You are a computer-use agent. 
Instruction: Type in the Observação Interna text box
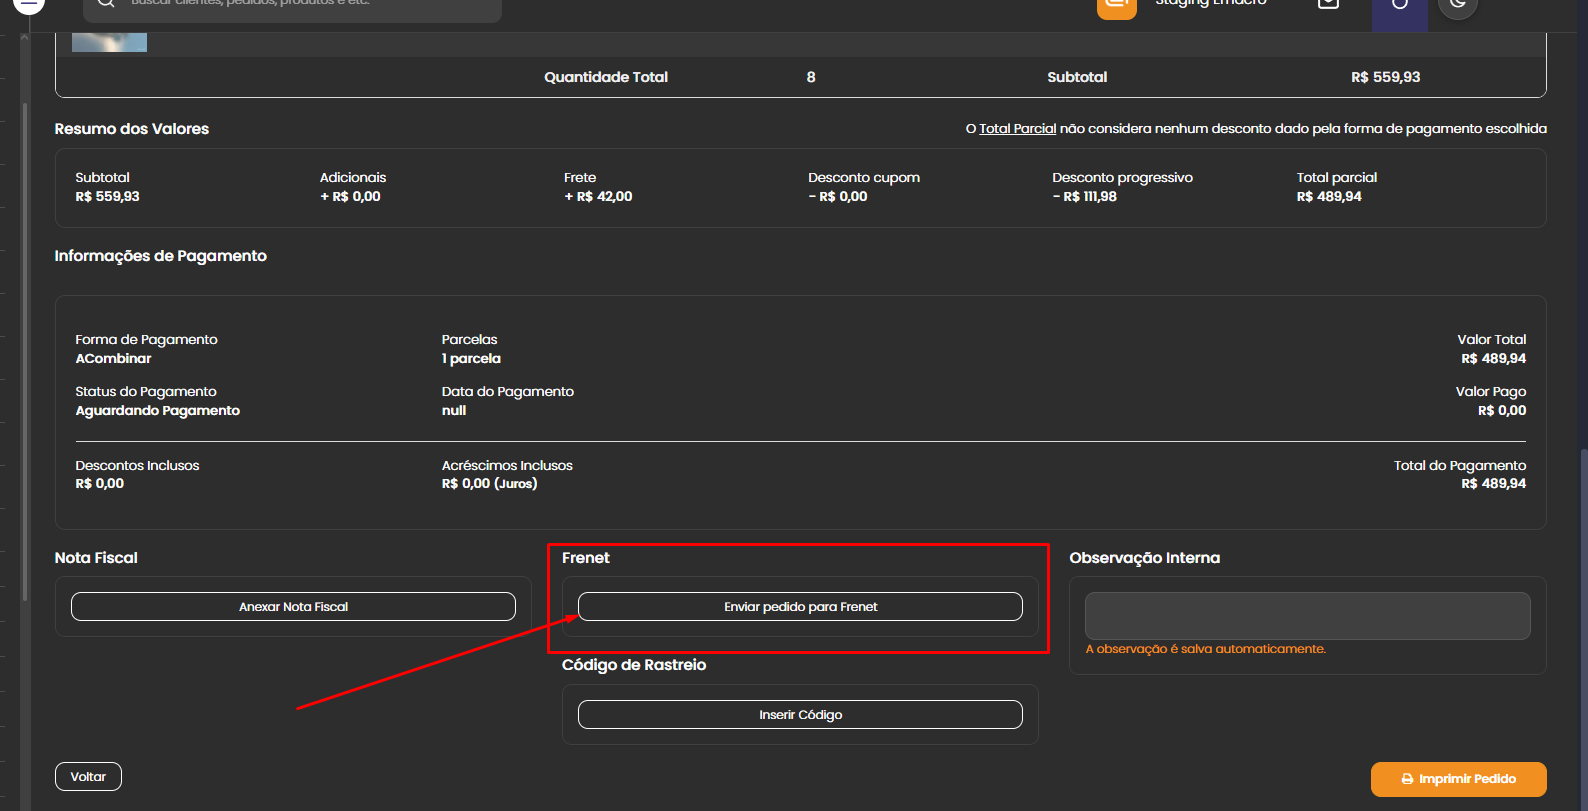1307,616
